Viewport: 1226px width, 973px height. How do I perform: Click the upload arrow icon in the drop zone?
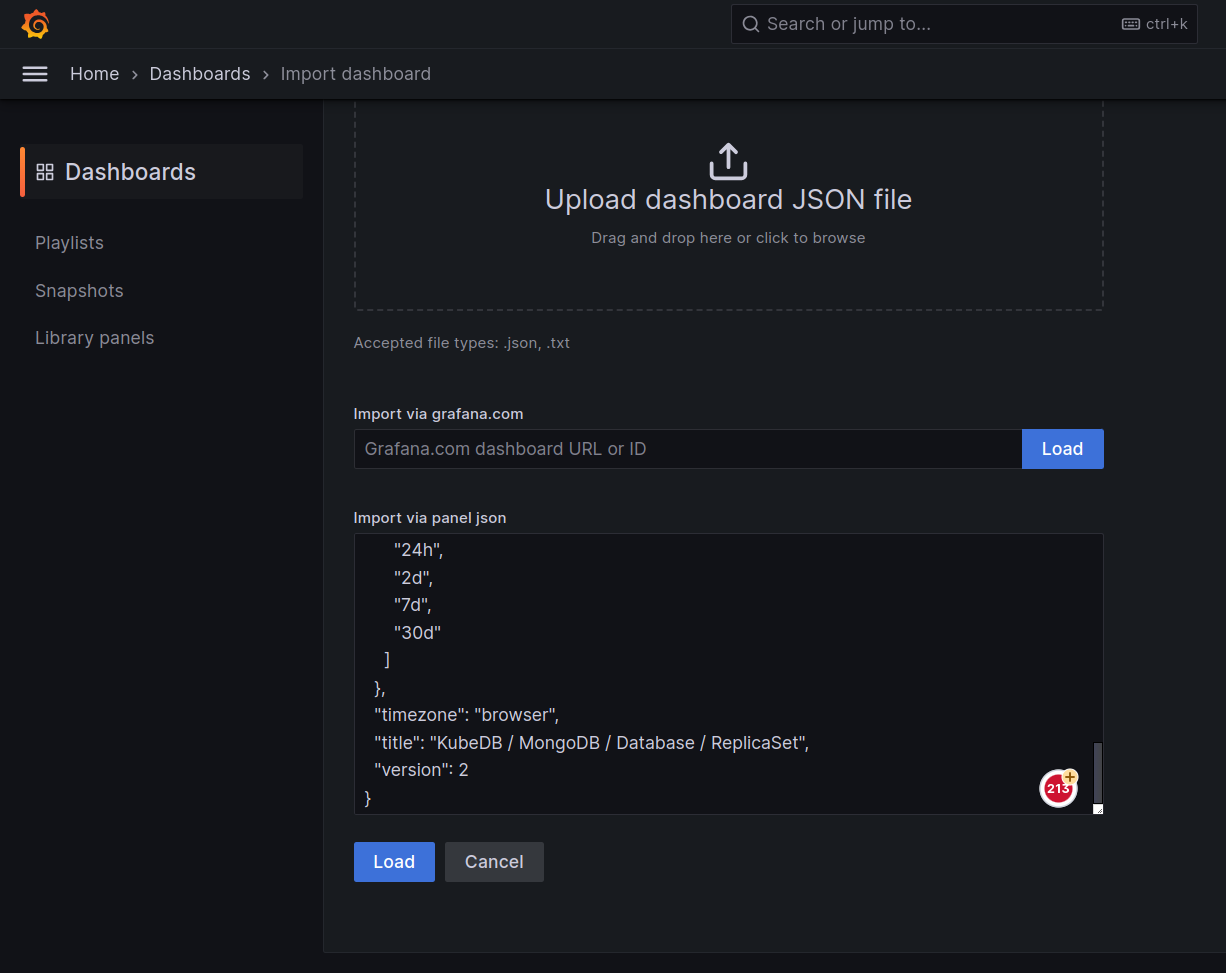(728, 160)
